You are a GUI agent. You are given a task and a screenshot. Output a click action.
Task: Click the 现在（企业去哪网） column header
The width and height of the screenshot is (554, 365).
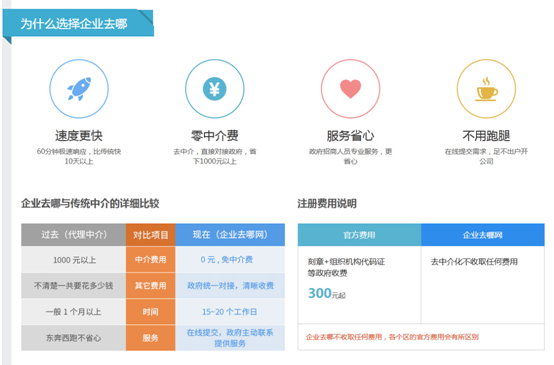point(230,235)
